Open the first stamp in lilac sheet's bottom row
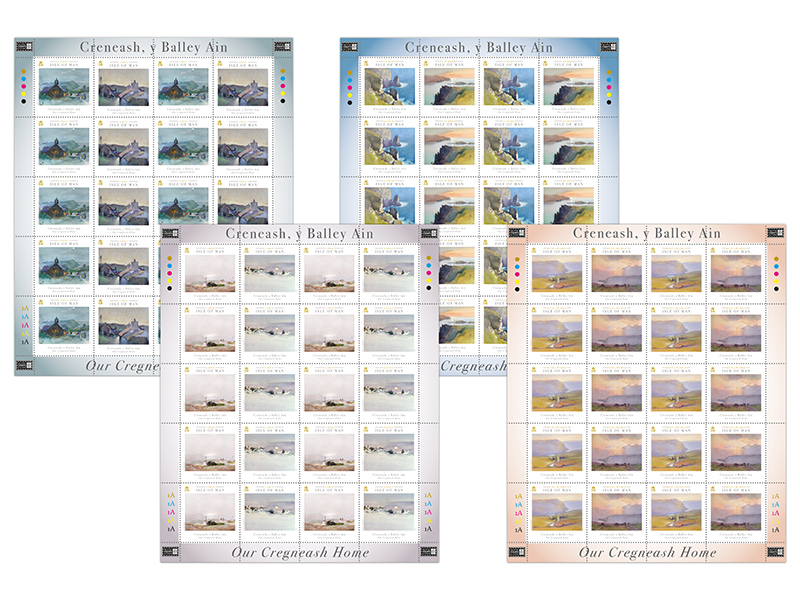Screen dimensions: 800x600 point(210,512)
